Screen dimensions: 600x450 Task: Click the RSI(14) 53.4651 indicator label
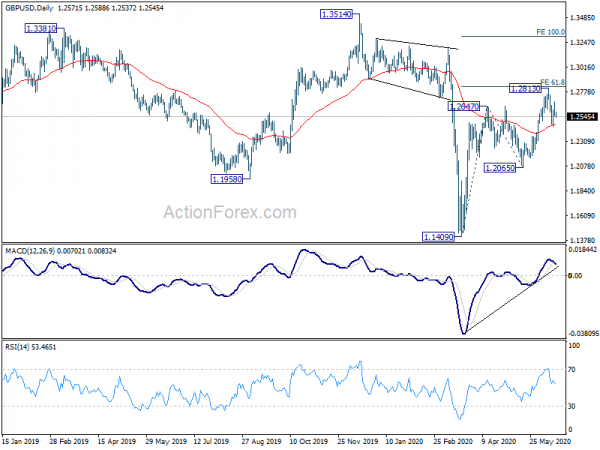30,347
